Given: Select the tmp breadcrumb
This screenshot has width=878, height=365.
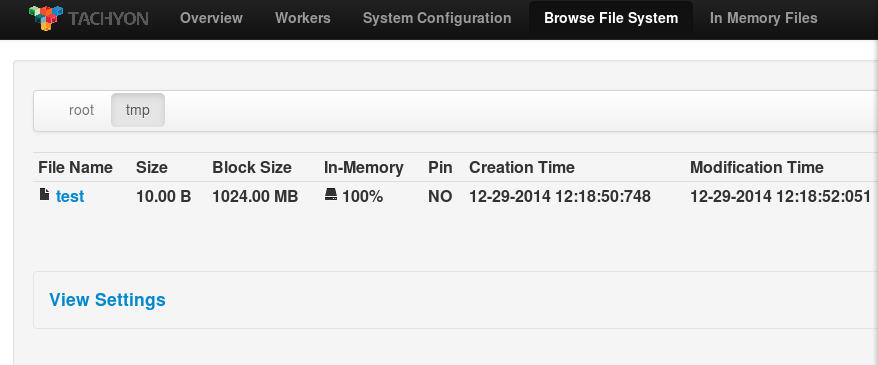Looking at the screenshot, I should pyautogui.click(x=138, y=110).
